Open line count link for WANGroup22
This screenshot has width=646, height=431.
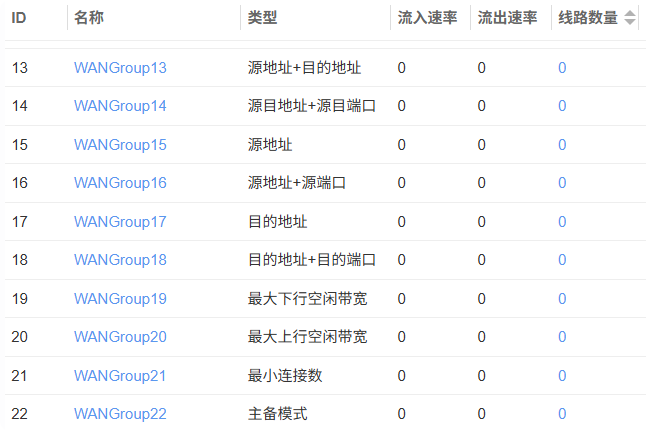coord(562,414)
